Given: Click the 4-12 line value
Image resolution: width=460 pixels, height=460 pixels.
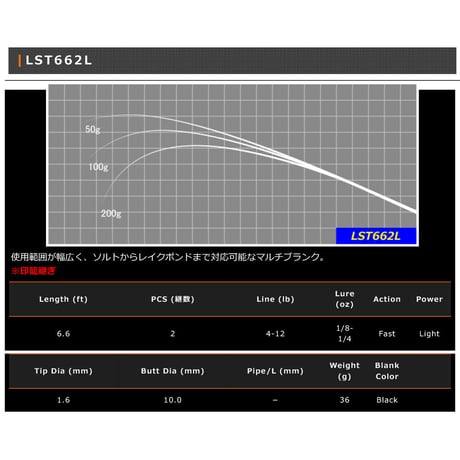Looking at the screenshot, I should pos(275,334).
